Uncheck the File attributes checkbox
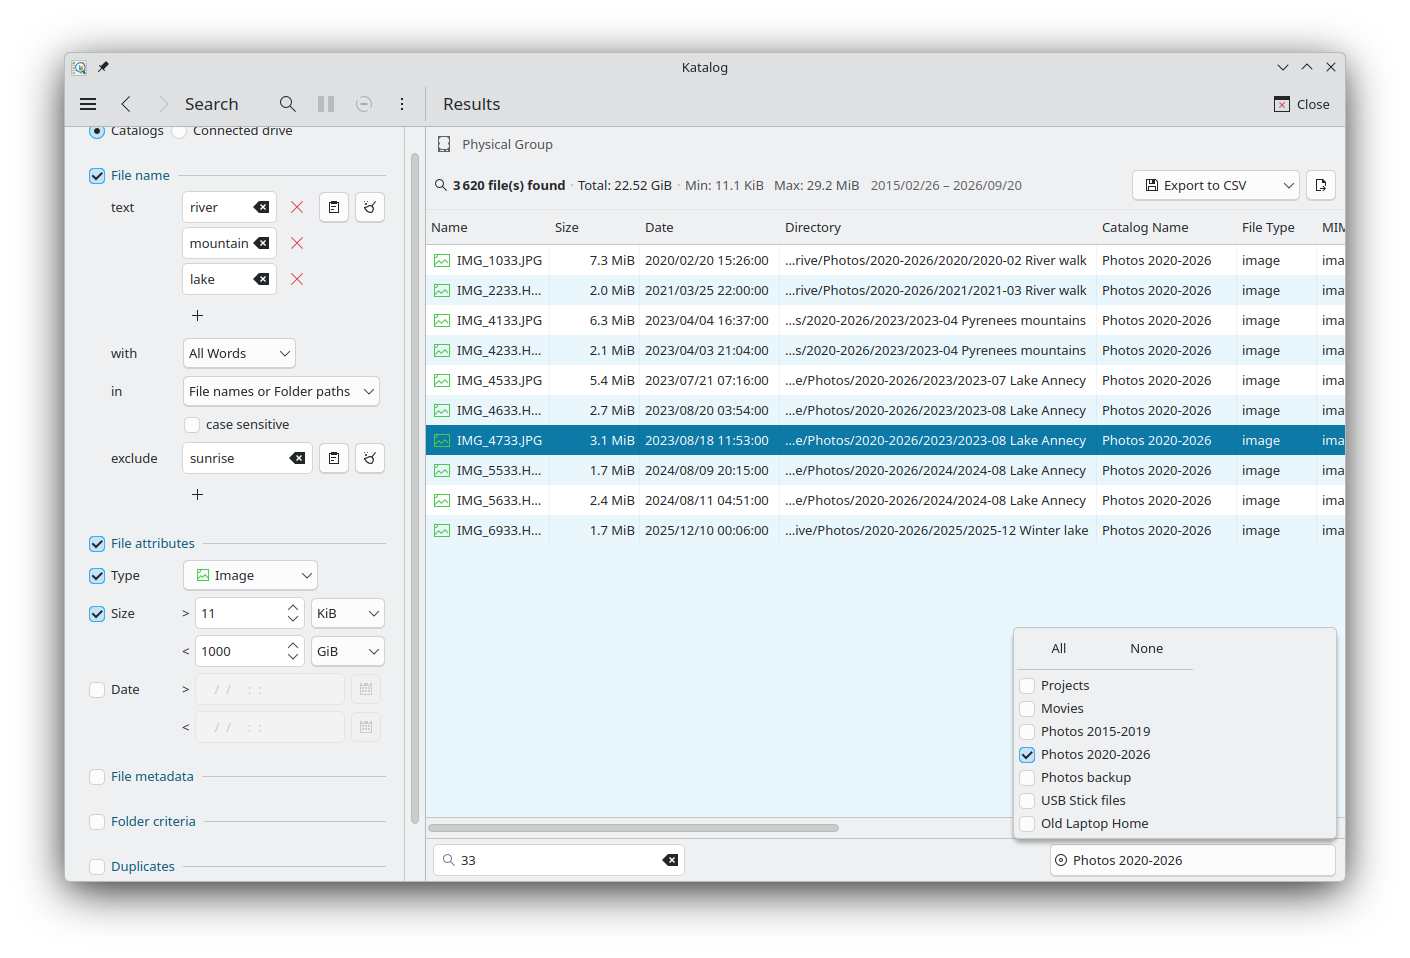 [97, 543]
